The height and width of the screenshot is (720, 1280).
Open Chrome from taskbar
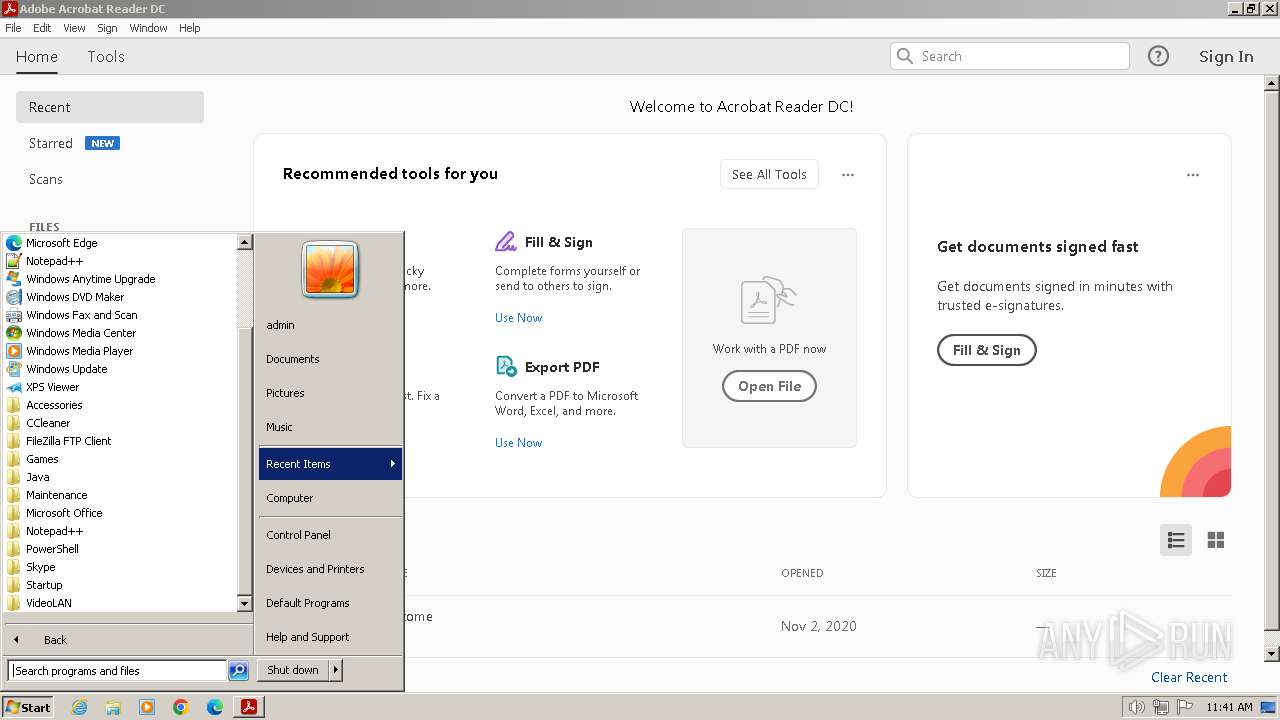click(x=181, y=707)
